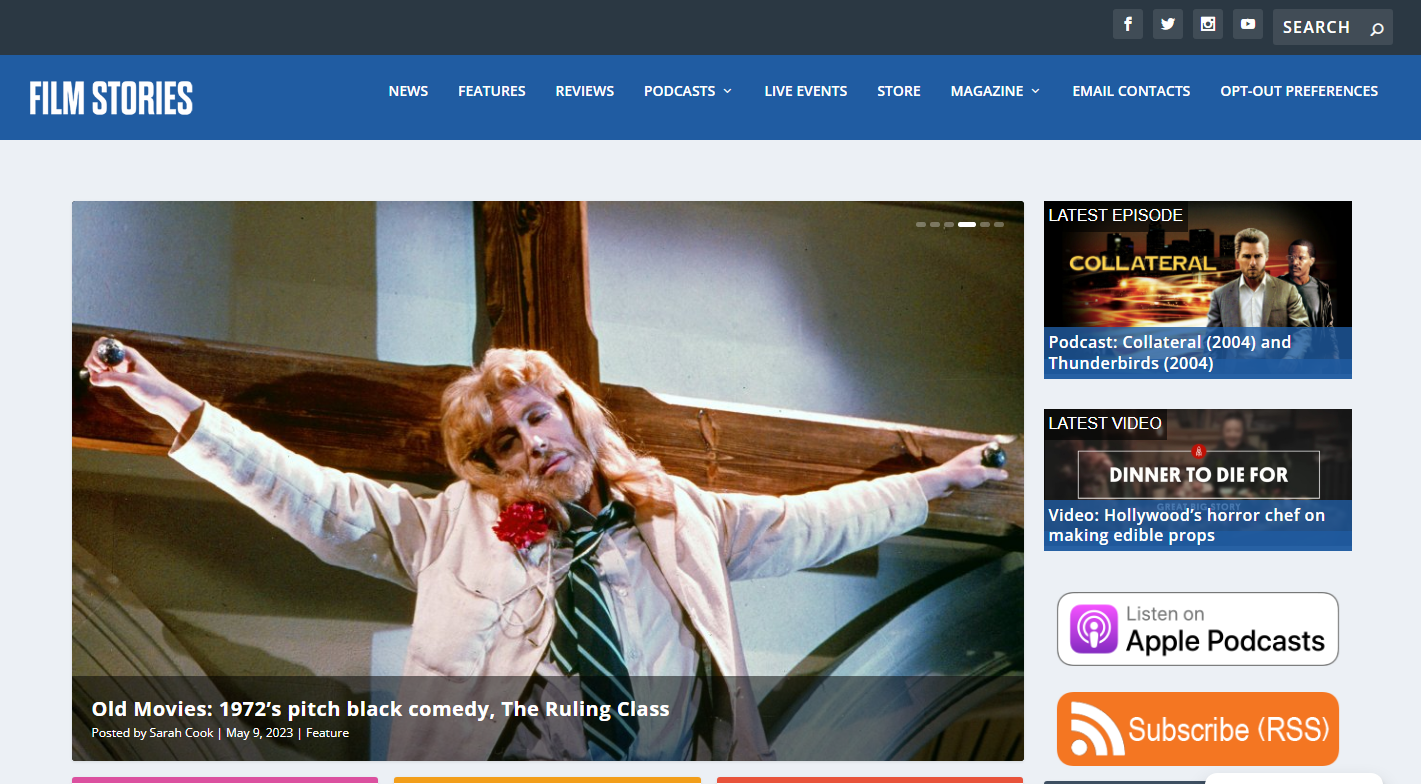Select the currently active fourth slide dot

tap(967, 224)
